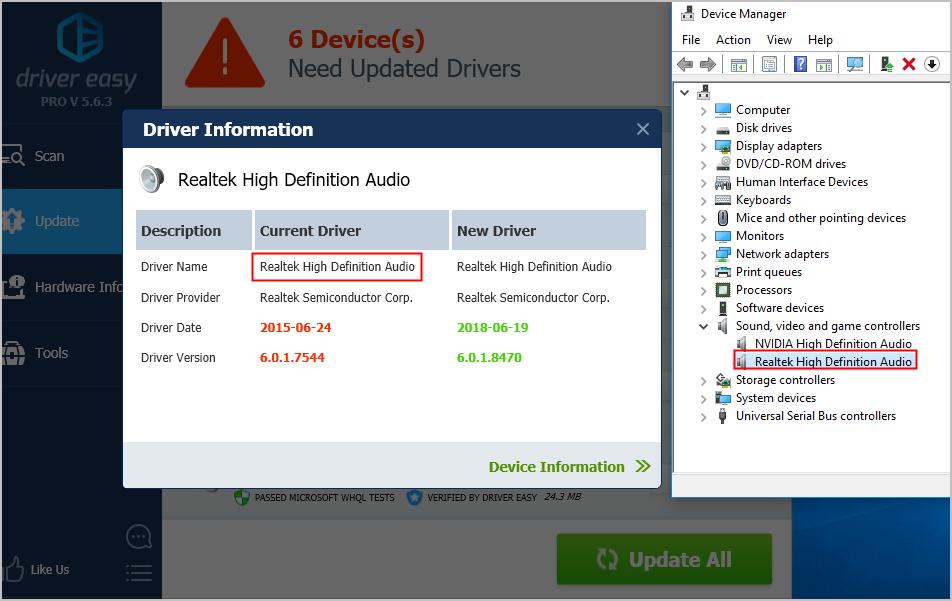Scan for hardware changes in Device Manager
This screenshot has width=952, height=601.
(x=855, y=64)
